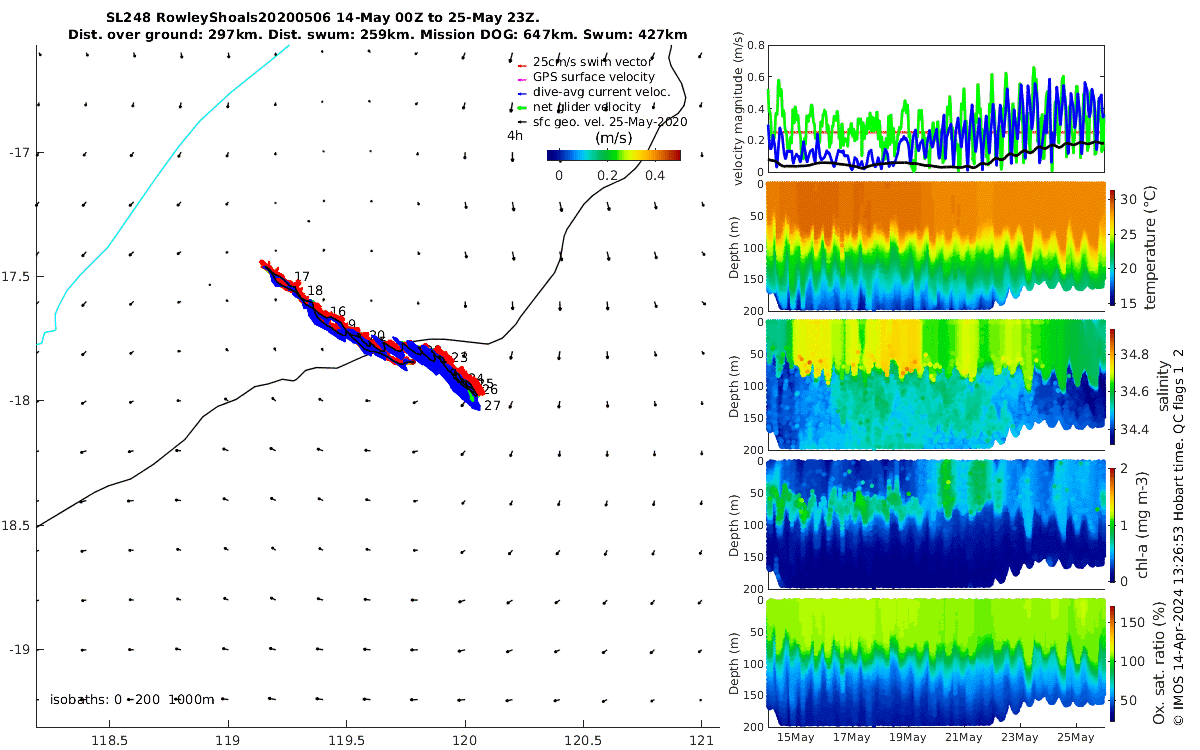
Task: Click day marker '18' on the glider track
Action: (315, 291)
